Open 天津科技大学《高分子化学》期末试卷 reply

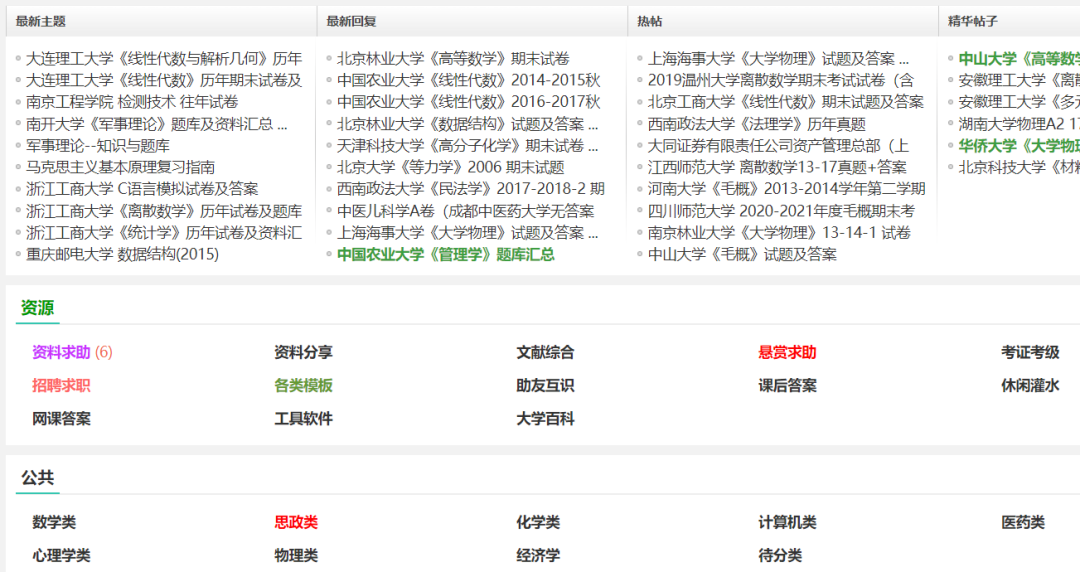click(x=467, y=145)
